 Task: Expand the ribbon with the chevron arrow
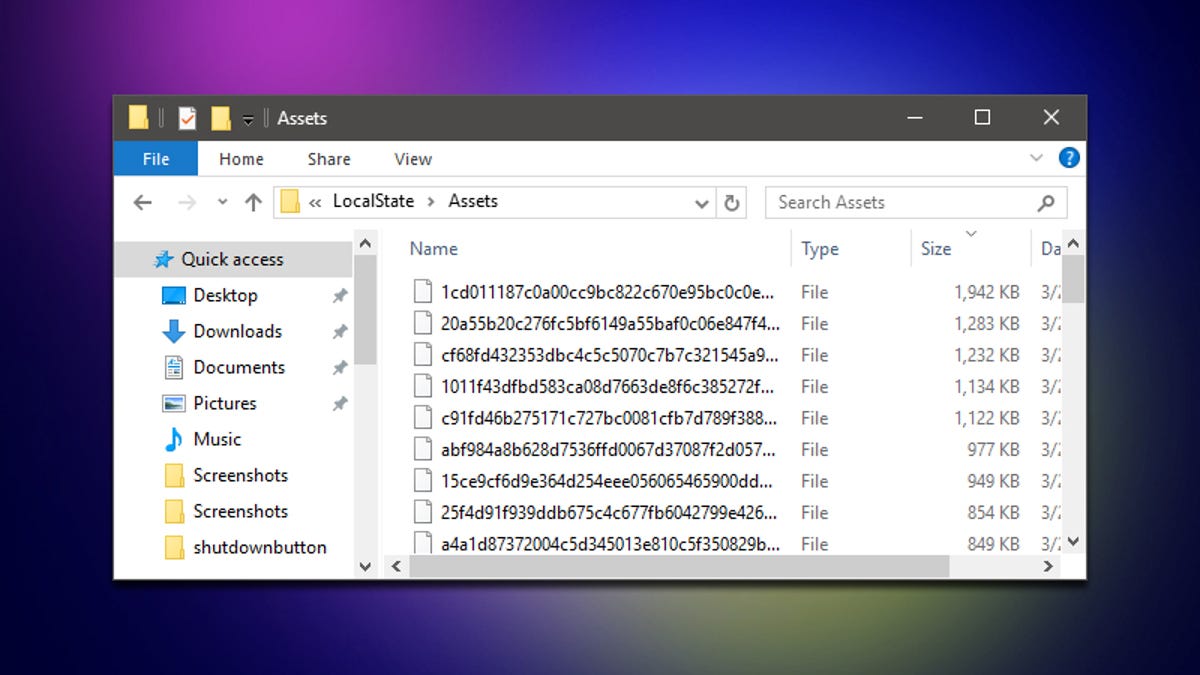pos(1036,158)
